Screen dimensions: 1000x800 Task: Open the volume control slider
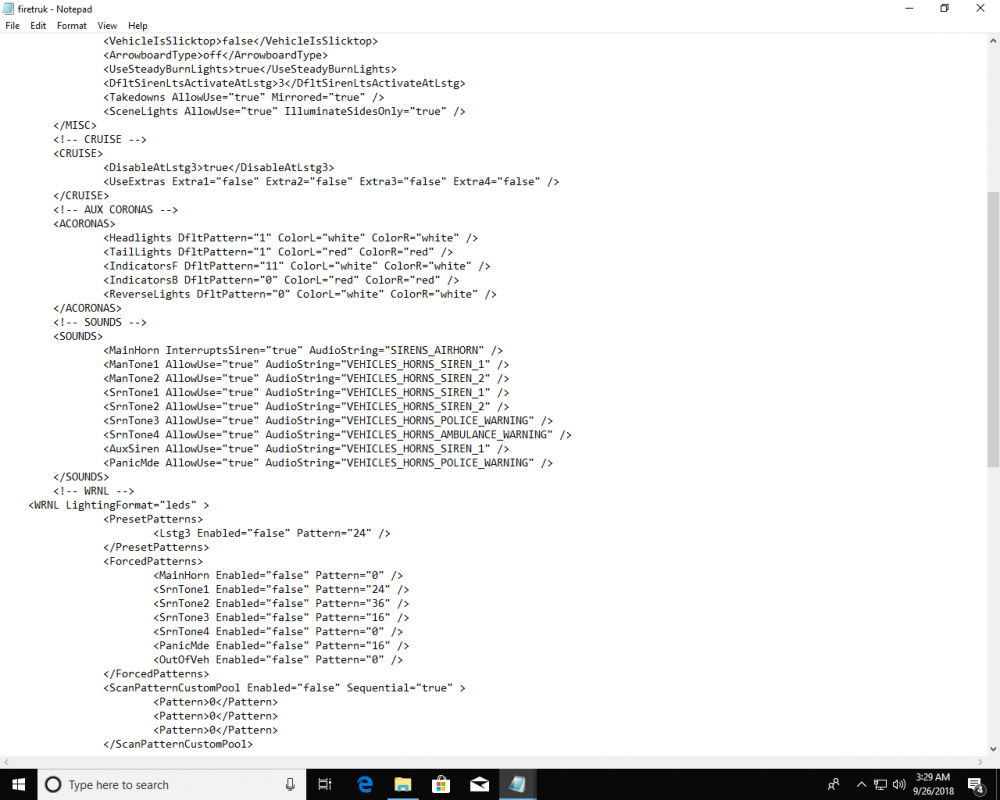898,784
